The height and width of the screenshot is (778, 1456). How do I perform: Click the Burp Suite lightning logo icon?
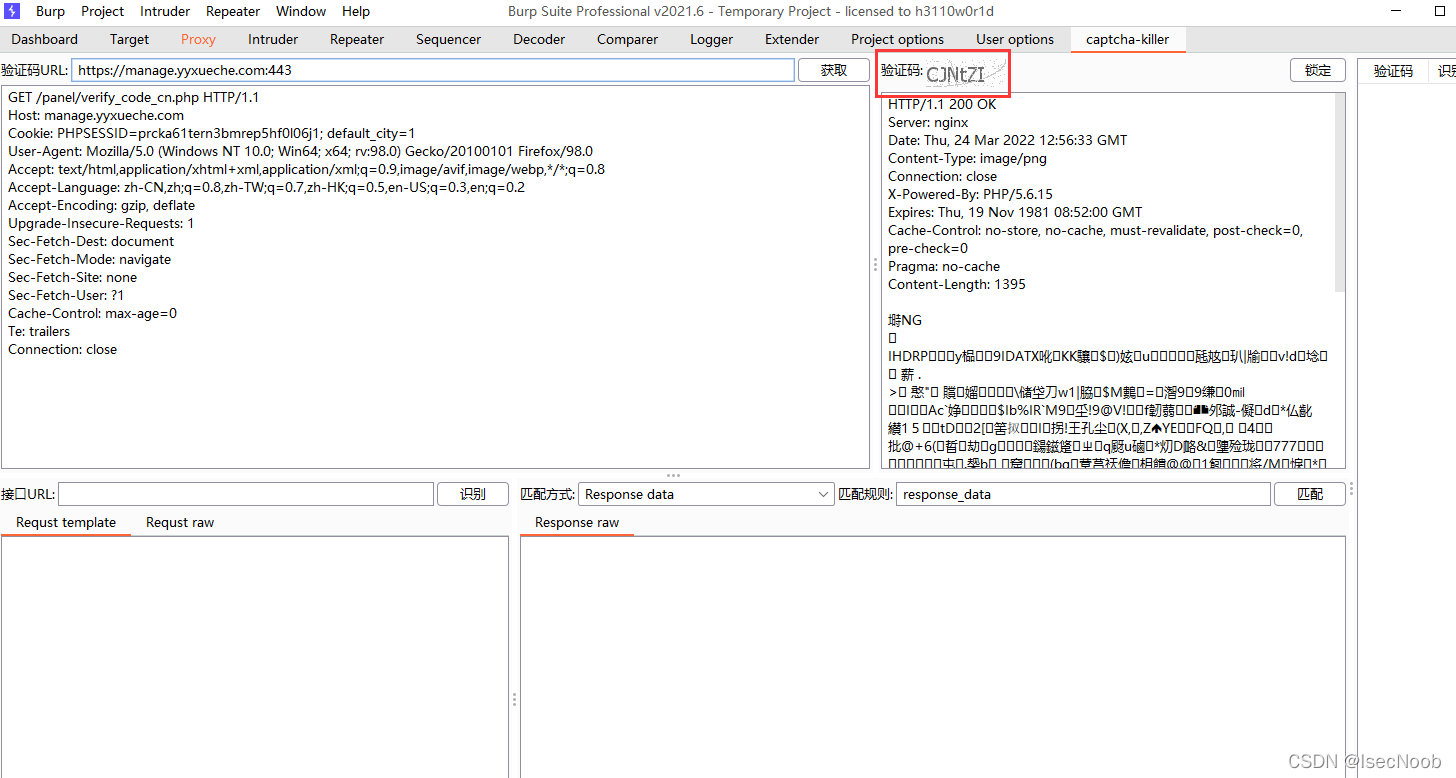tap(13, 11)
